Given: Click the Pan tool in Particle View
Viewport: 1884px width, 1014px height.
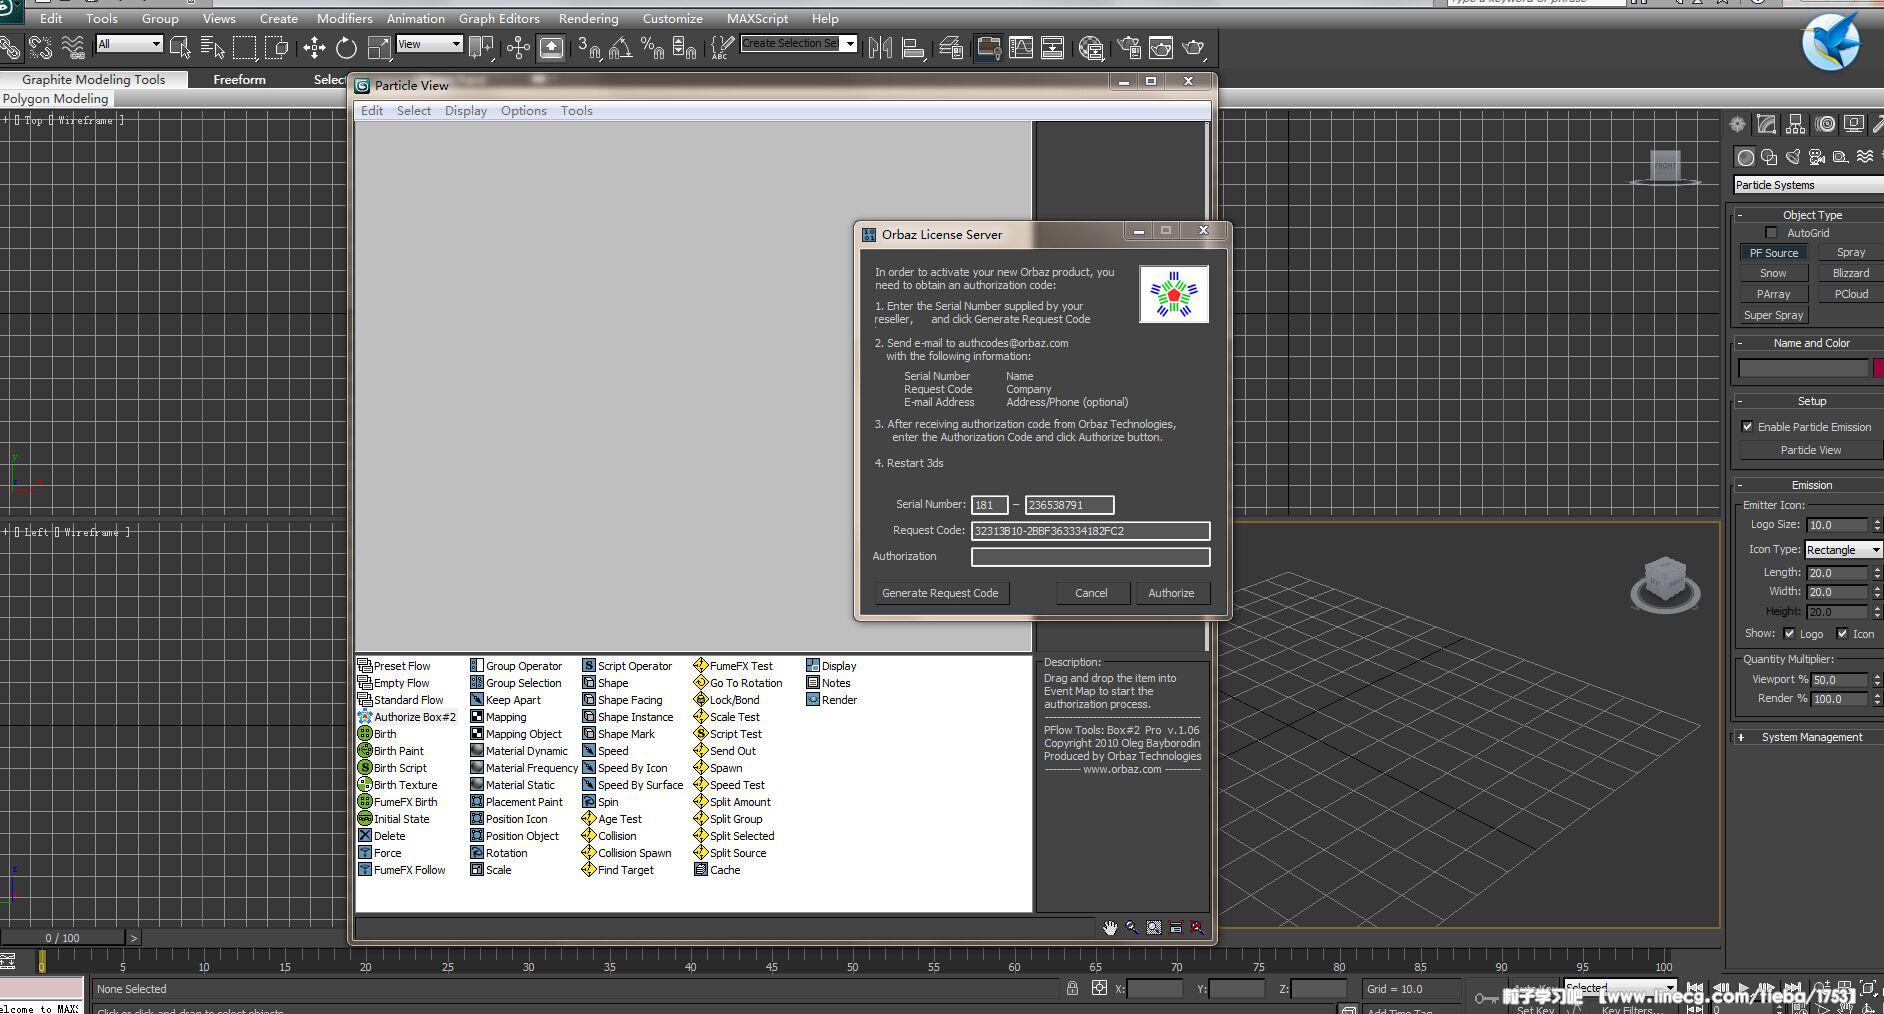Looking at the screenshot, I should pyautogui.click(x=1110, y=928).
